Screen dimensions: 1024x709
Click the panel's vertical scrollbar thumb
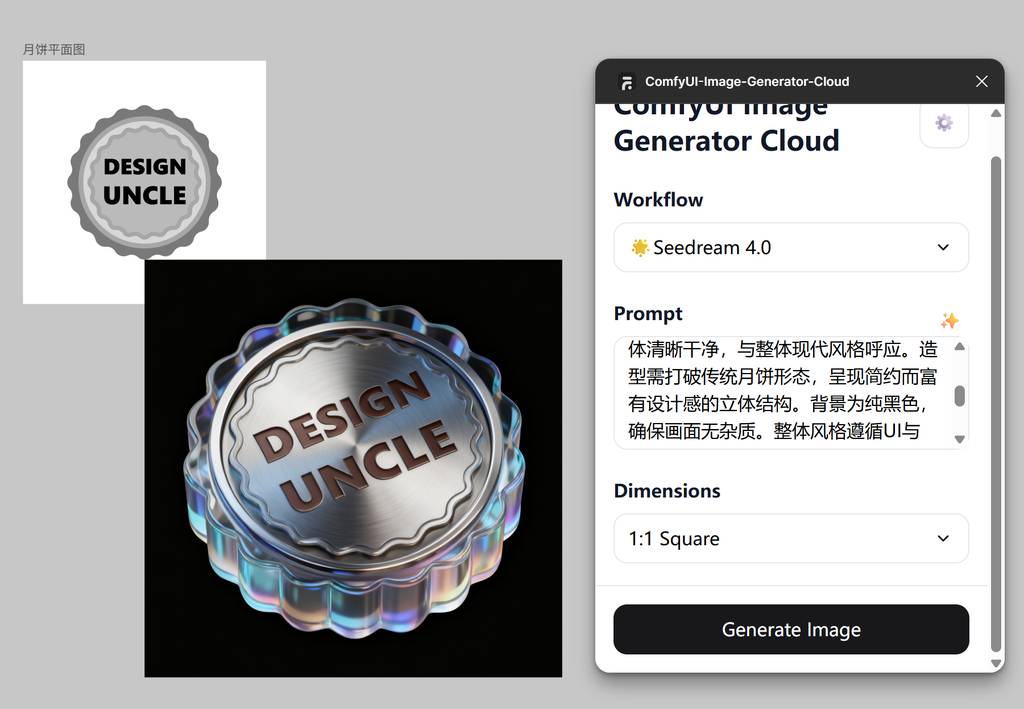pos(996,403)
